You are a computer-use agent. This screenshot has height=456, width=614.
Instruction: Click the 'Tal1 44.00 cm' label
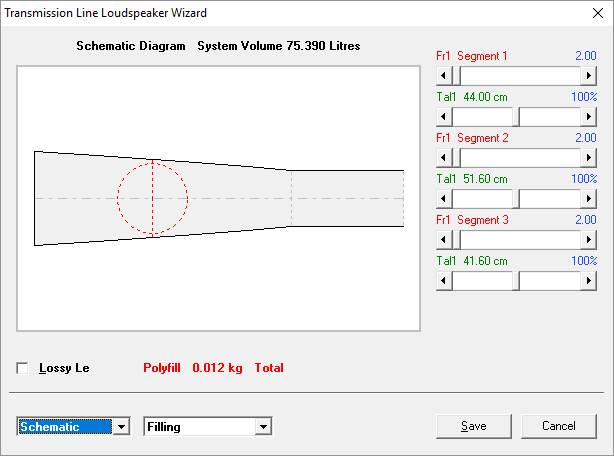472,97
